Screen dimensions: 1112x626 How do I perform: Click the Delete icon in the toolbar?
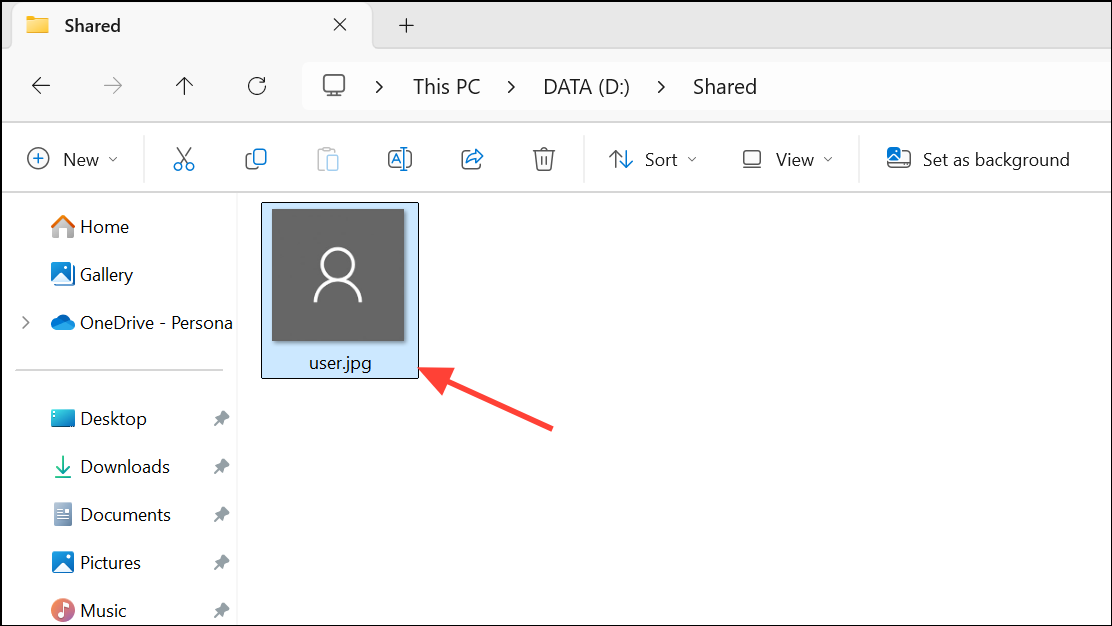point(543,159)
